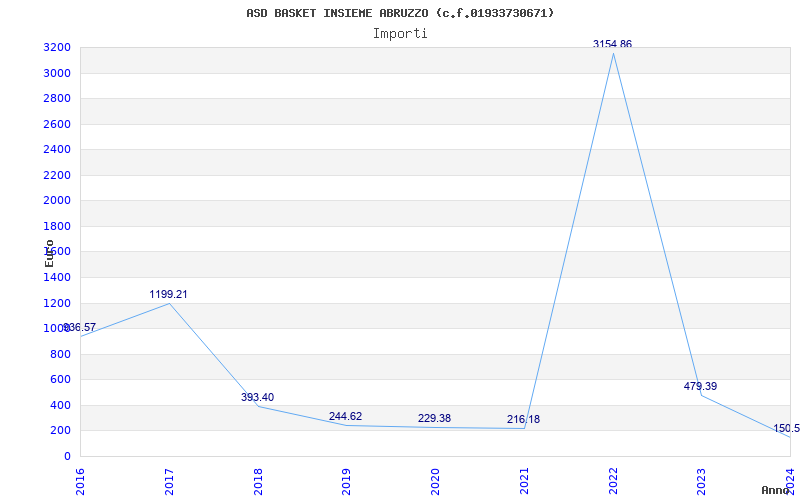Select x-axis year label 2017

point(169,481)
